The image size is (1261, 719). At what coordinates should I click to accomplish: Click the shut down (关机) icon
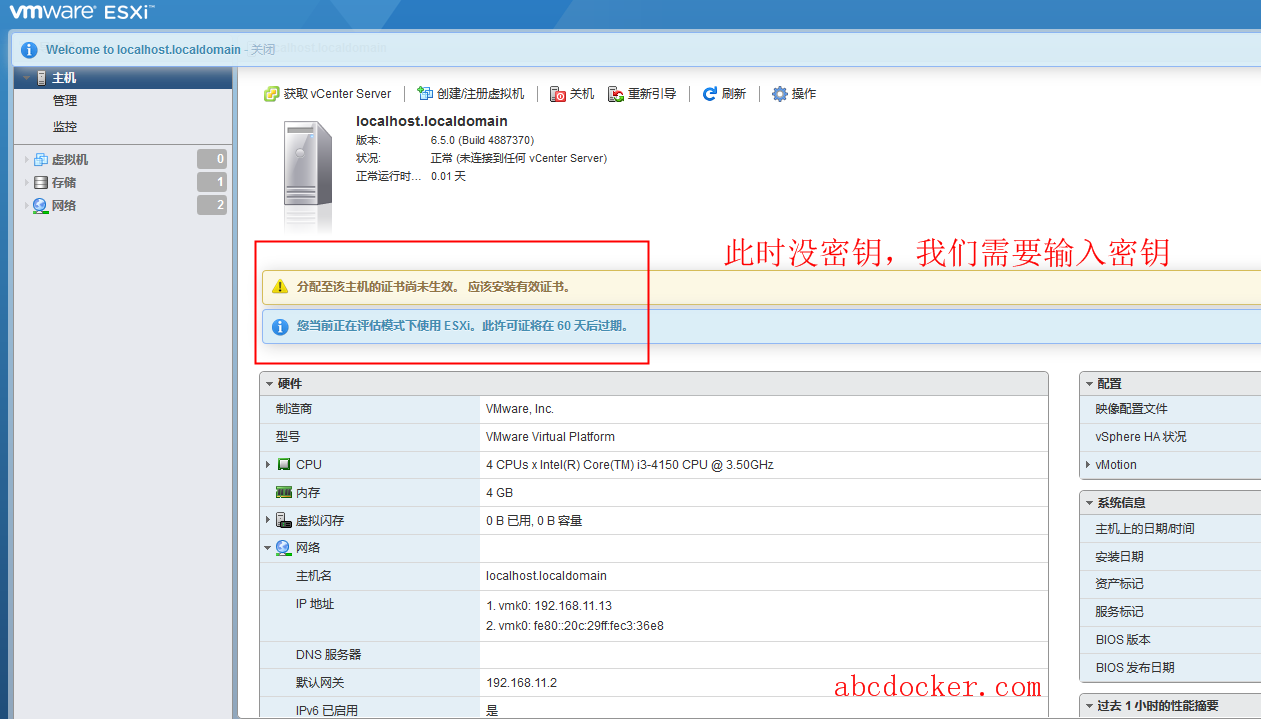[x=558, y=94]
